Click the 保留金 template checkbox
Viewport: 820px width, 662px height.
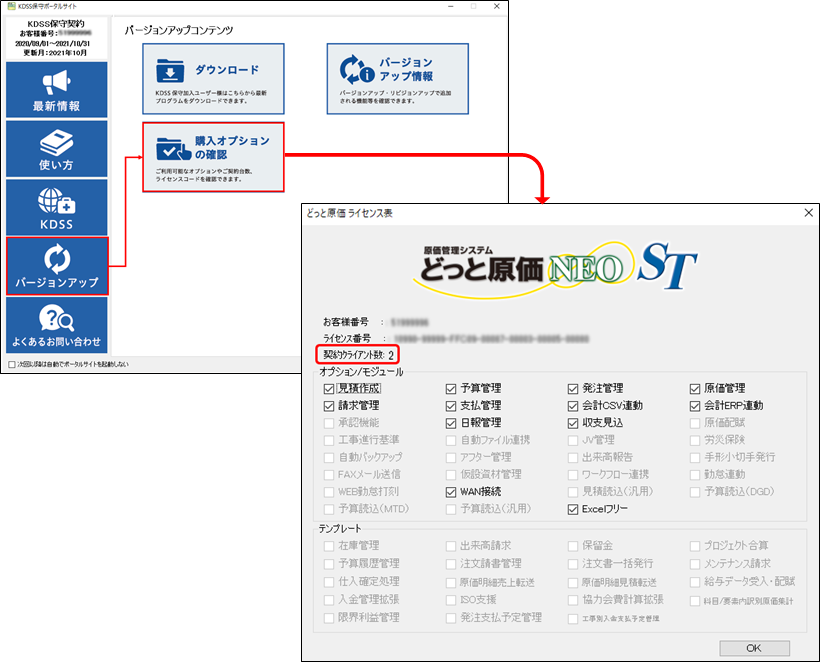coord(573,546)
